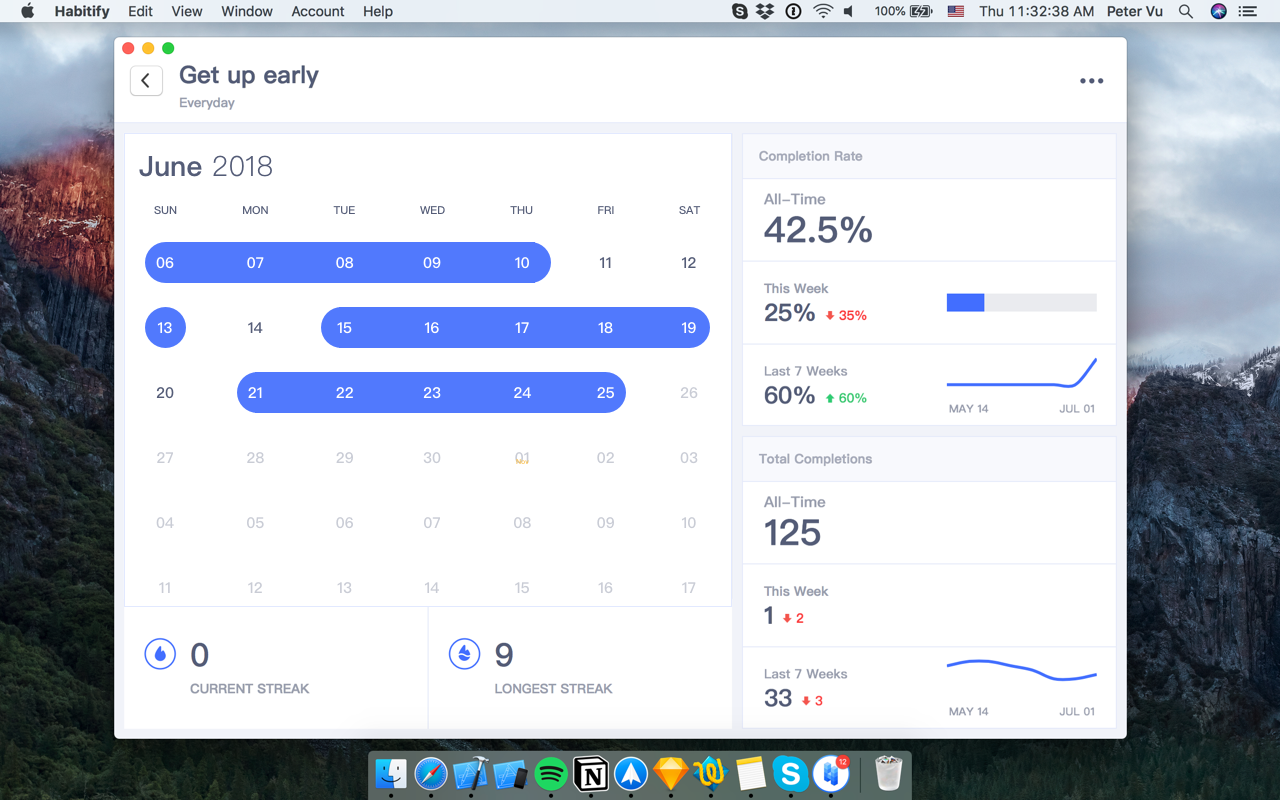
Task: Open the Account menu
Action: (x=317, y=11)
